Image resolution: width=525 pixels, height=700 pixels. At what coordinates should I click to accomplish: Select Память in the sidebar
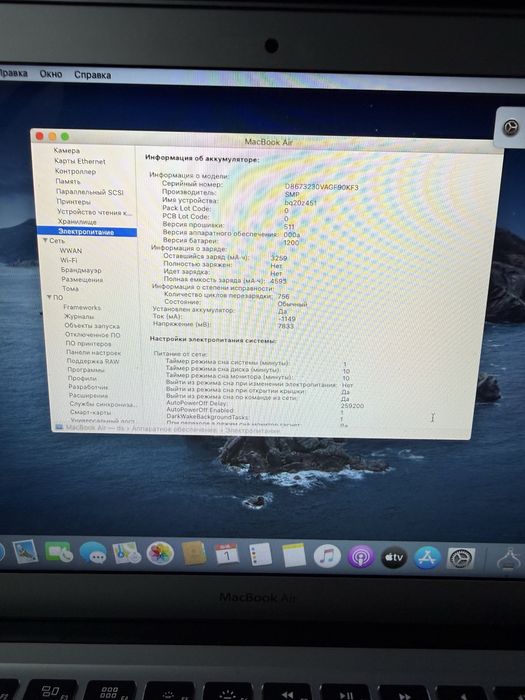(68, 181)
